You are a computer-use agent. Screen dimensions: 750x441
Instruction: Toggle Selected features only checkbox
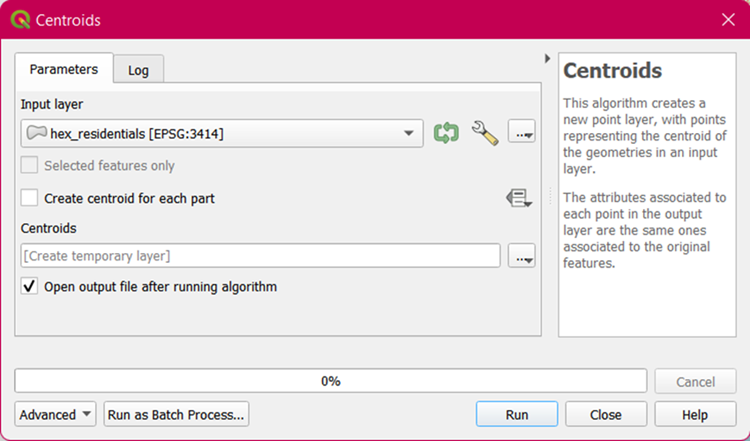(x=30, y=166)
